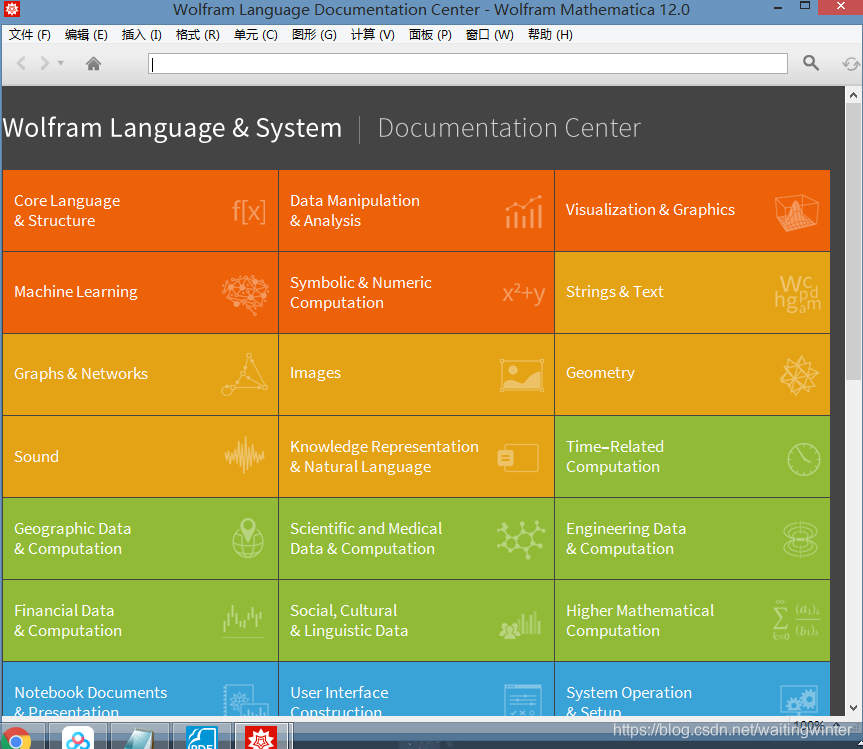Click the picture icon in Images tile

tap(522, 375)
